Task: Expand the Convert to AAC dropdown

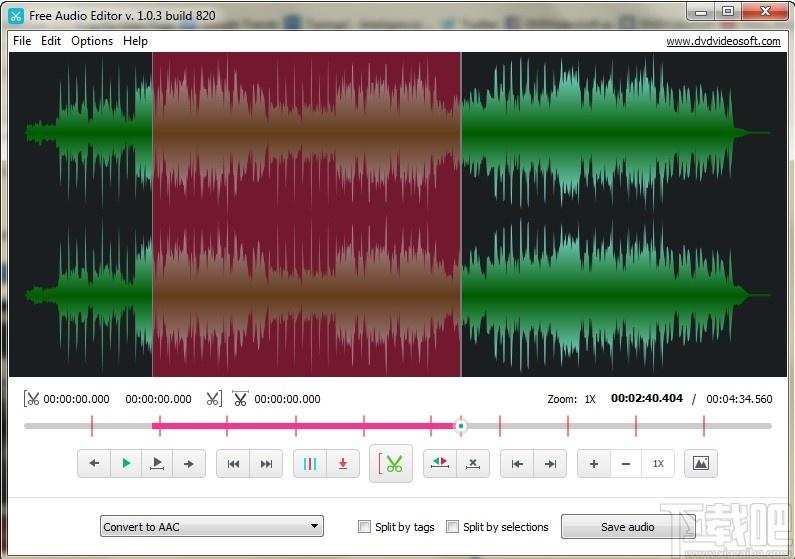Action: point(211,527)
